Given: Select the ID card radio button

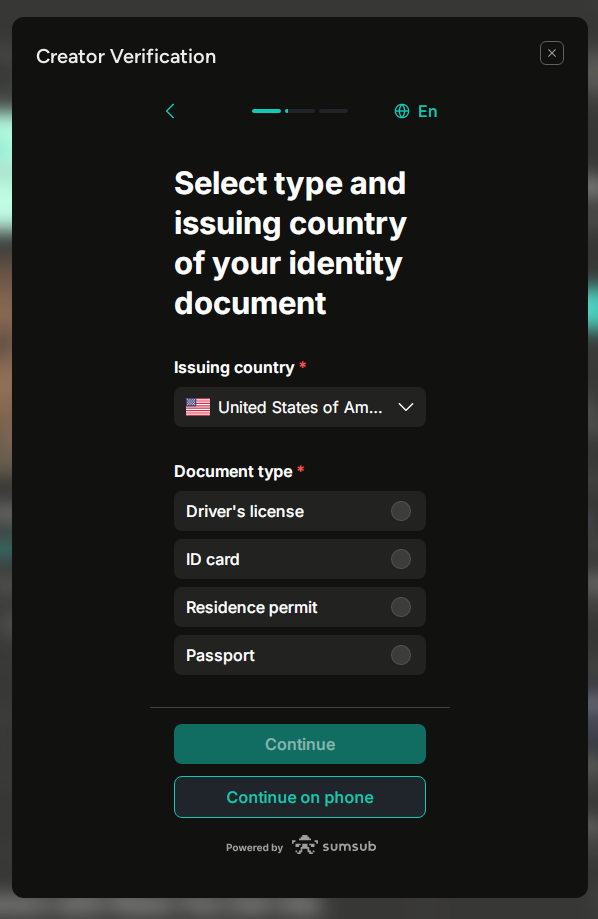Looking at the screenshot, I should pyautogui.click(x=401, y=559).
